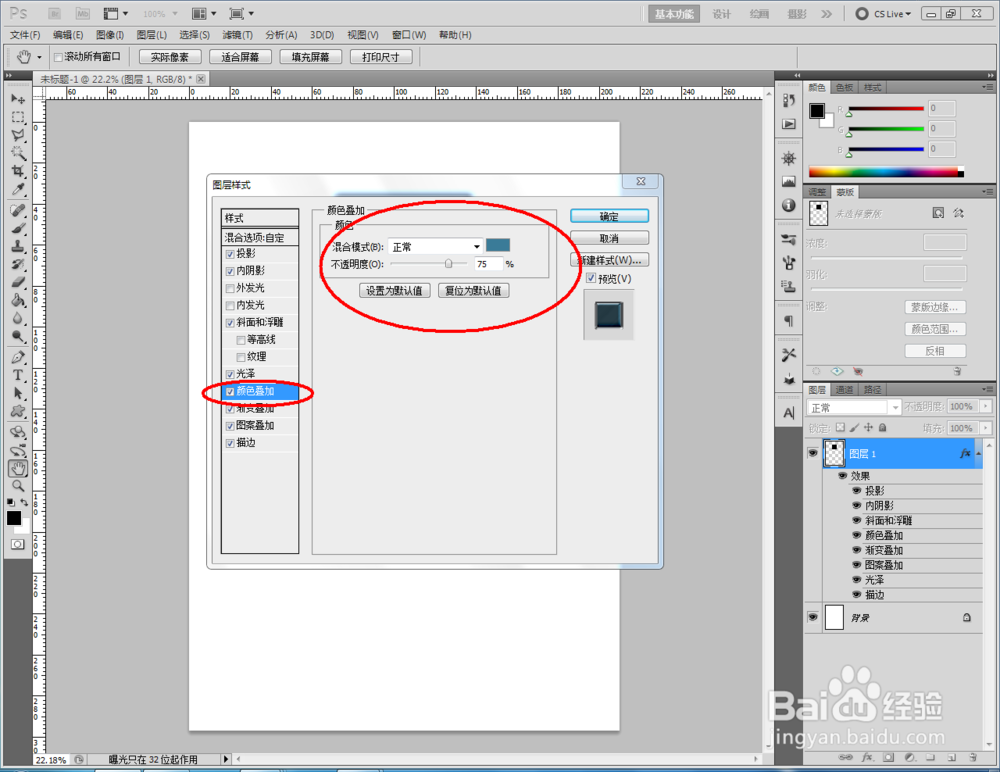Select the Pen tool
Image resolution: width=1000 pixels, height=772 pixels.
pyautogui.click(x=18, y=357)
